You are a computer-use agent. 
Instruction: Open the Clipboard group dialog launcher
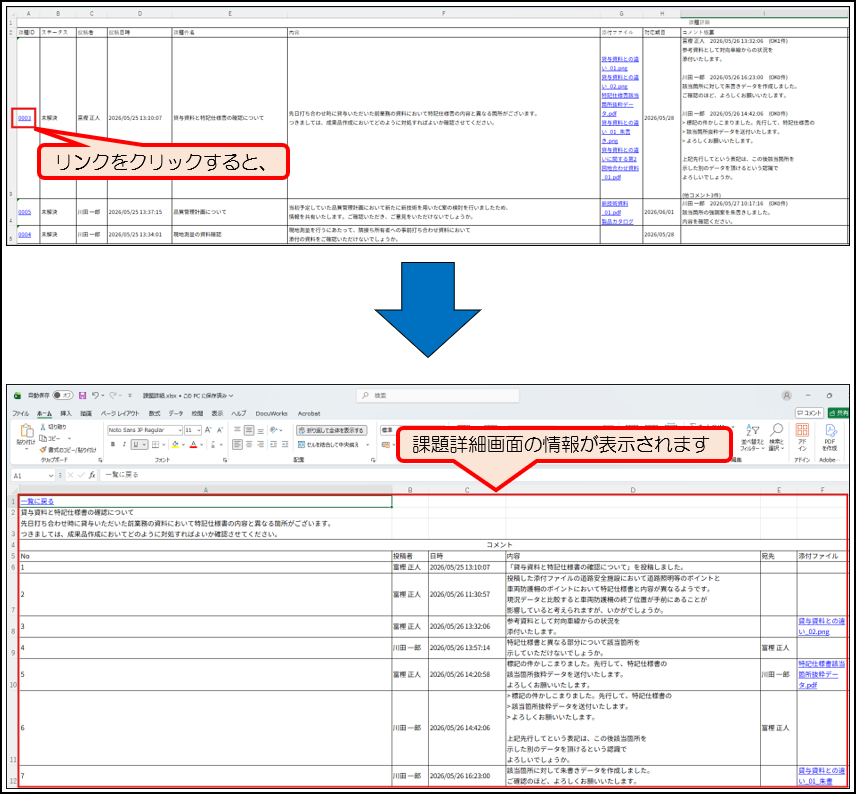[100, 460]
